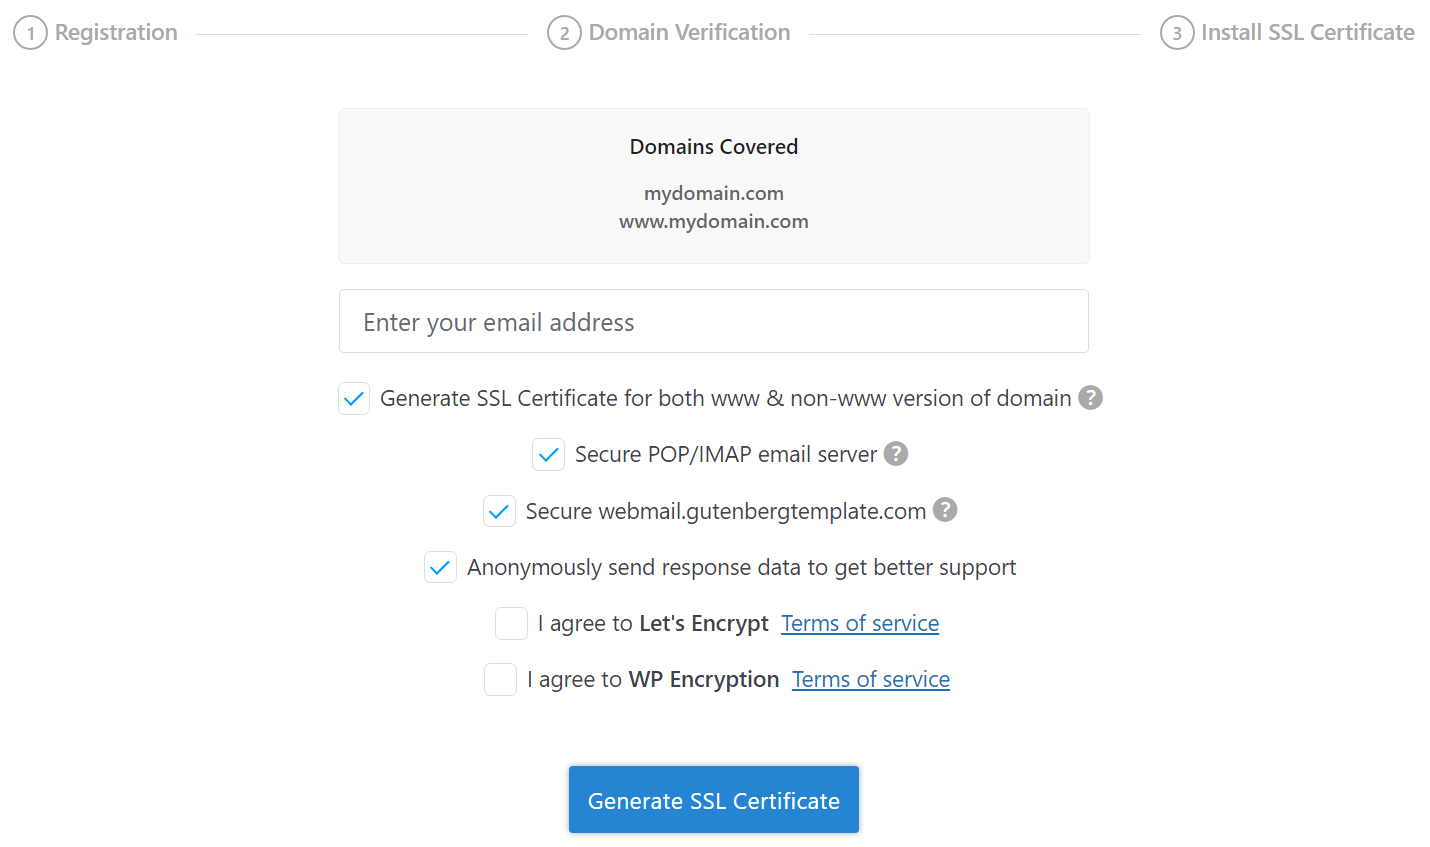Open help icon next to Secure webmail option

945,510
